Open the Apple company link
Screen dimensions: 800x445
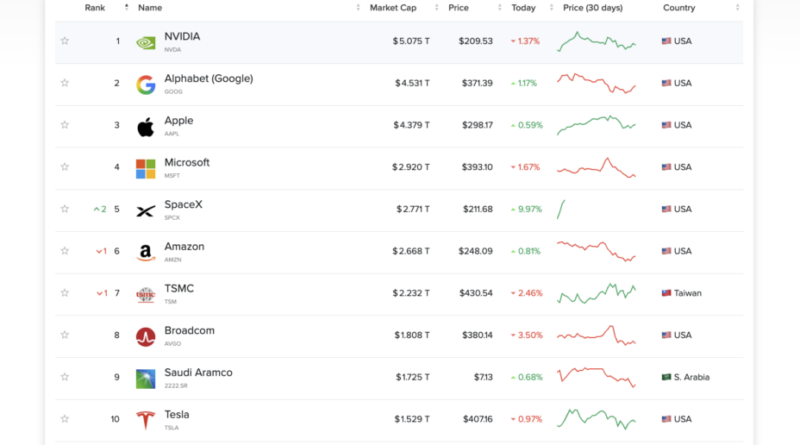click(x=179, y=120)
